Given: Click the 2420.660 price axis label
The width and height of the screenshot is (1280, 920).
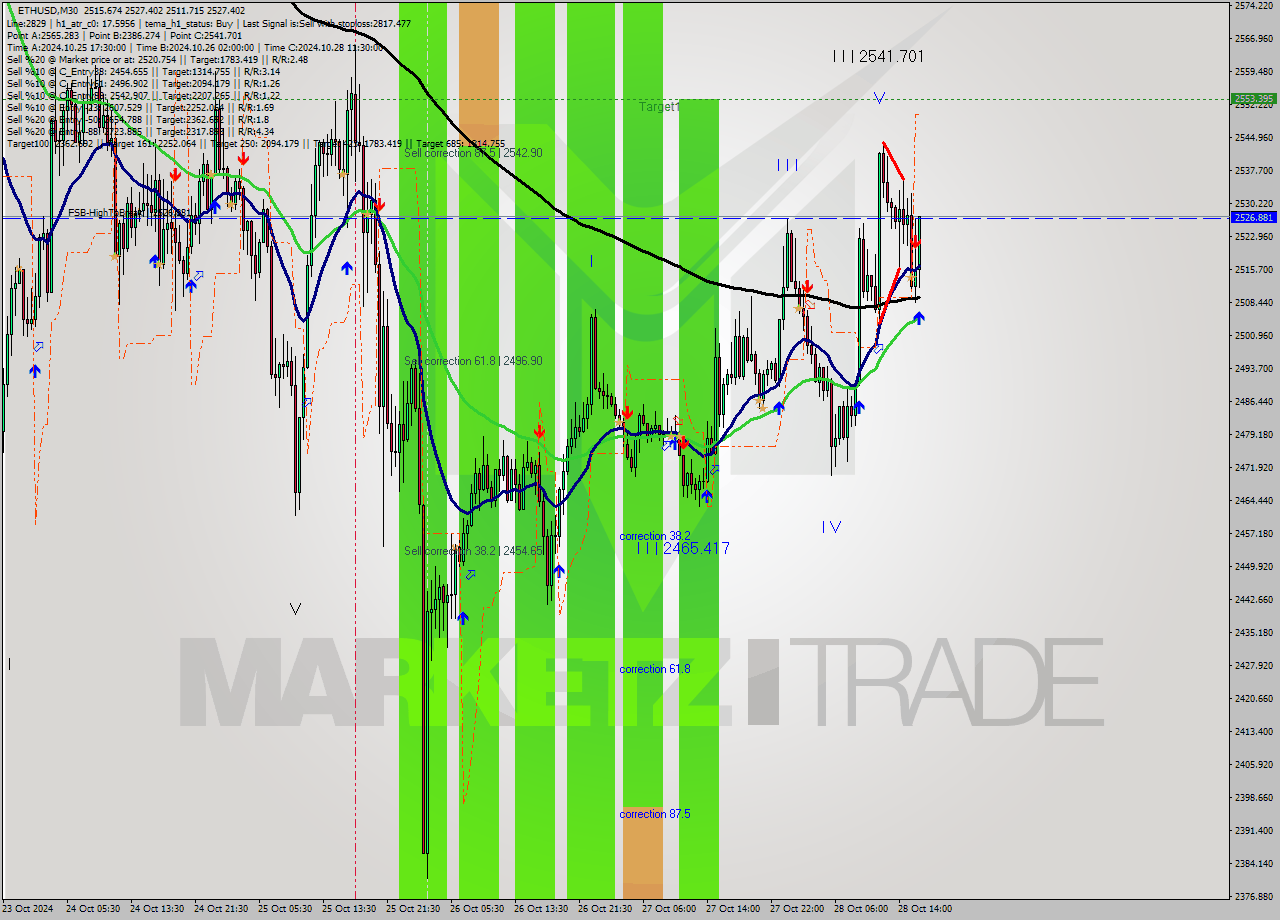Looking at the screenshot, I should pos(1253,698).
